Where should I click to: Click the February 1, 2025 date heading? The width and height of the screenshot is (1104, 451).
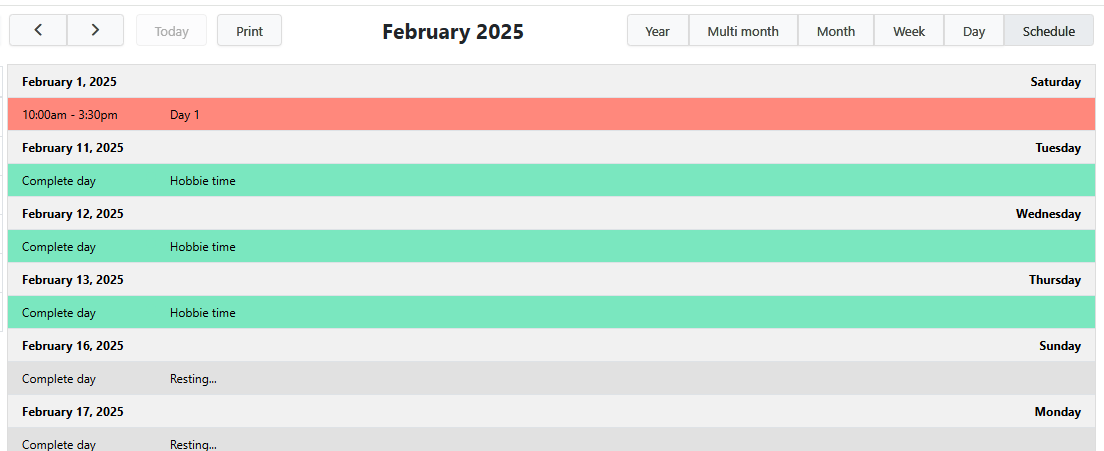pos(69,82)
